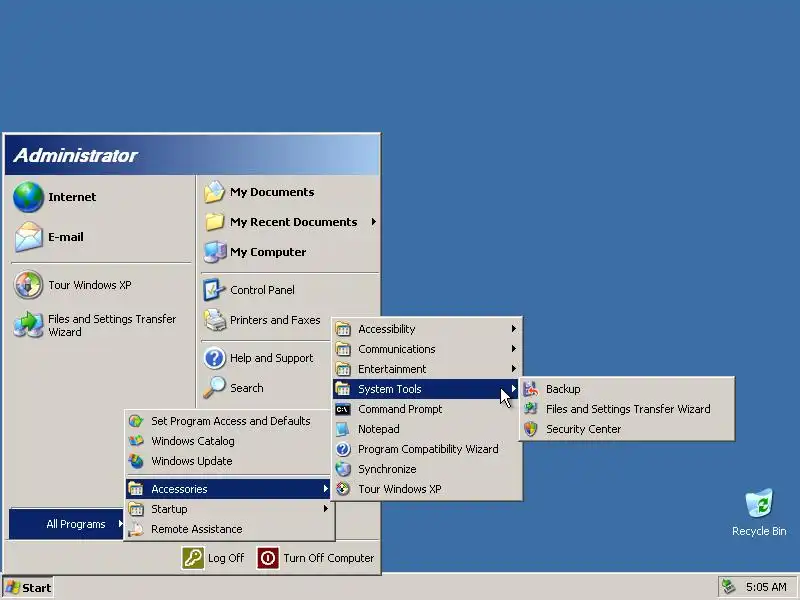Expand the Startup submenu arrow
Screen dimensions: 800x600
326,509
